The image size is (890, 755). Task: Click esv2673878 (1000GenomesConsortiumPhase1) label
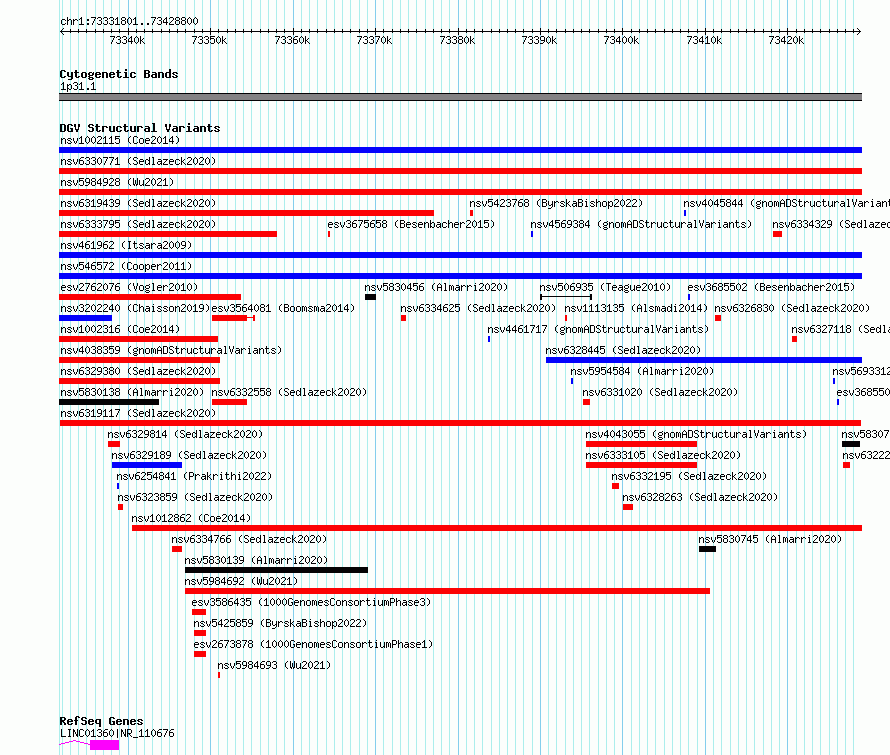coord(313,644)
